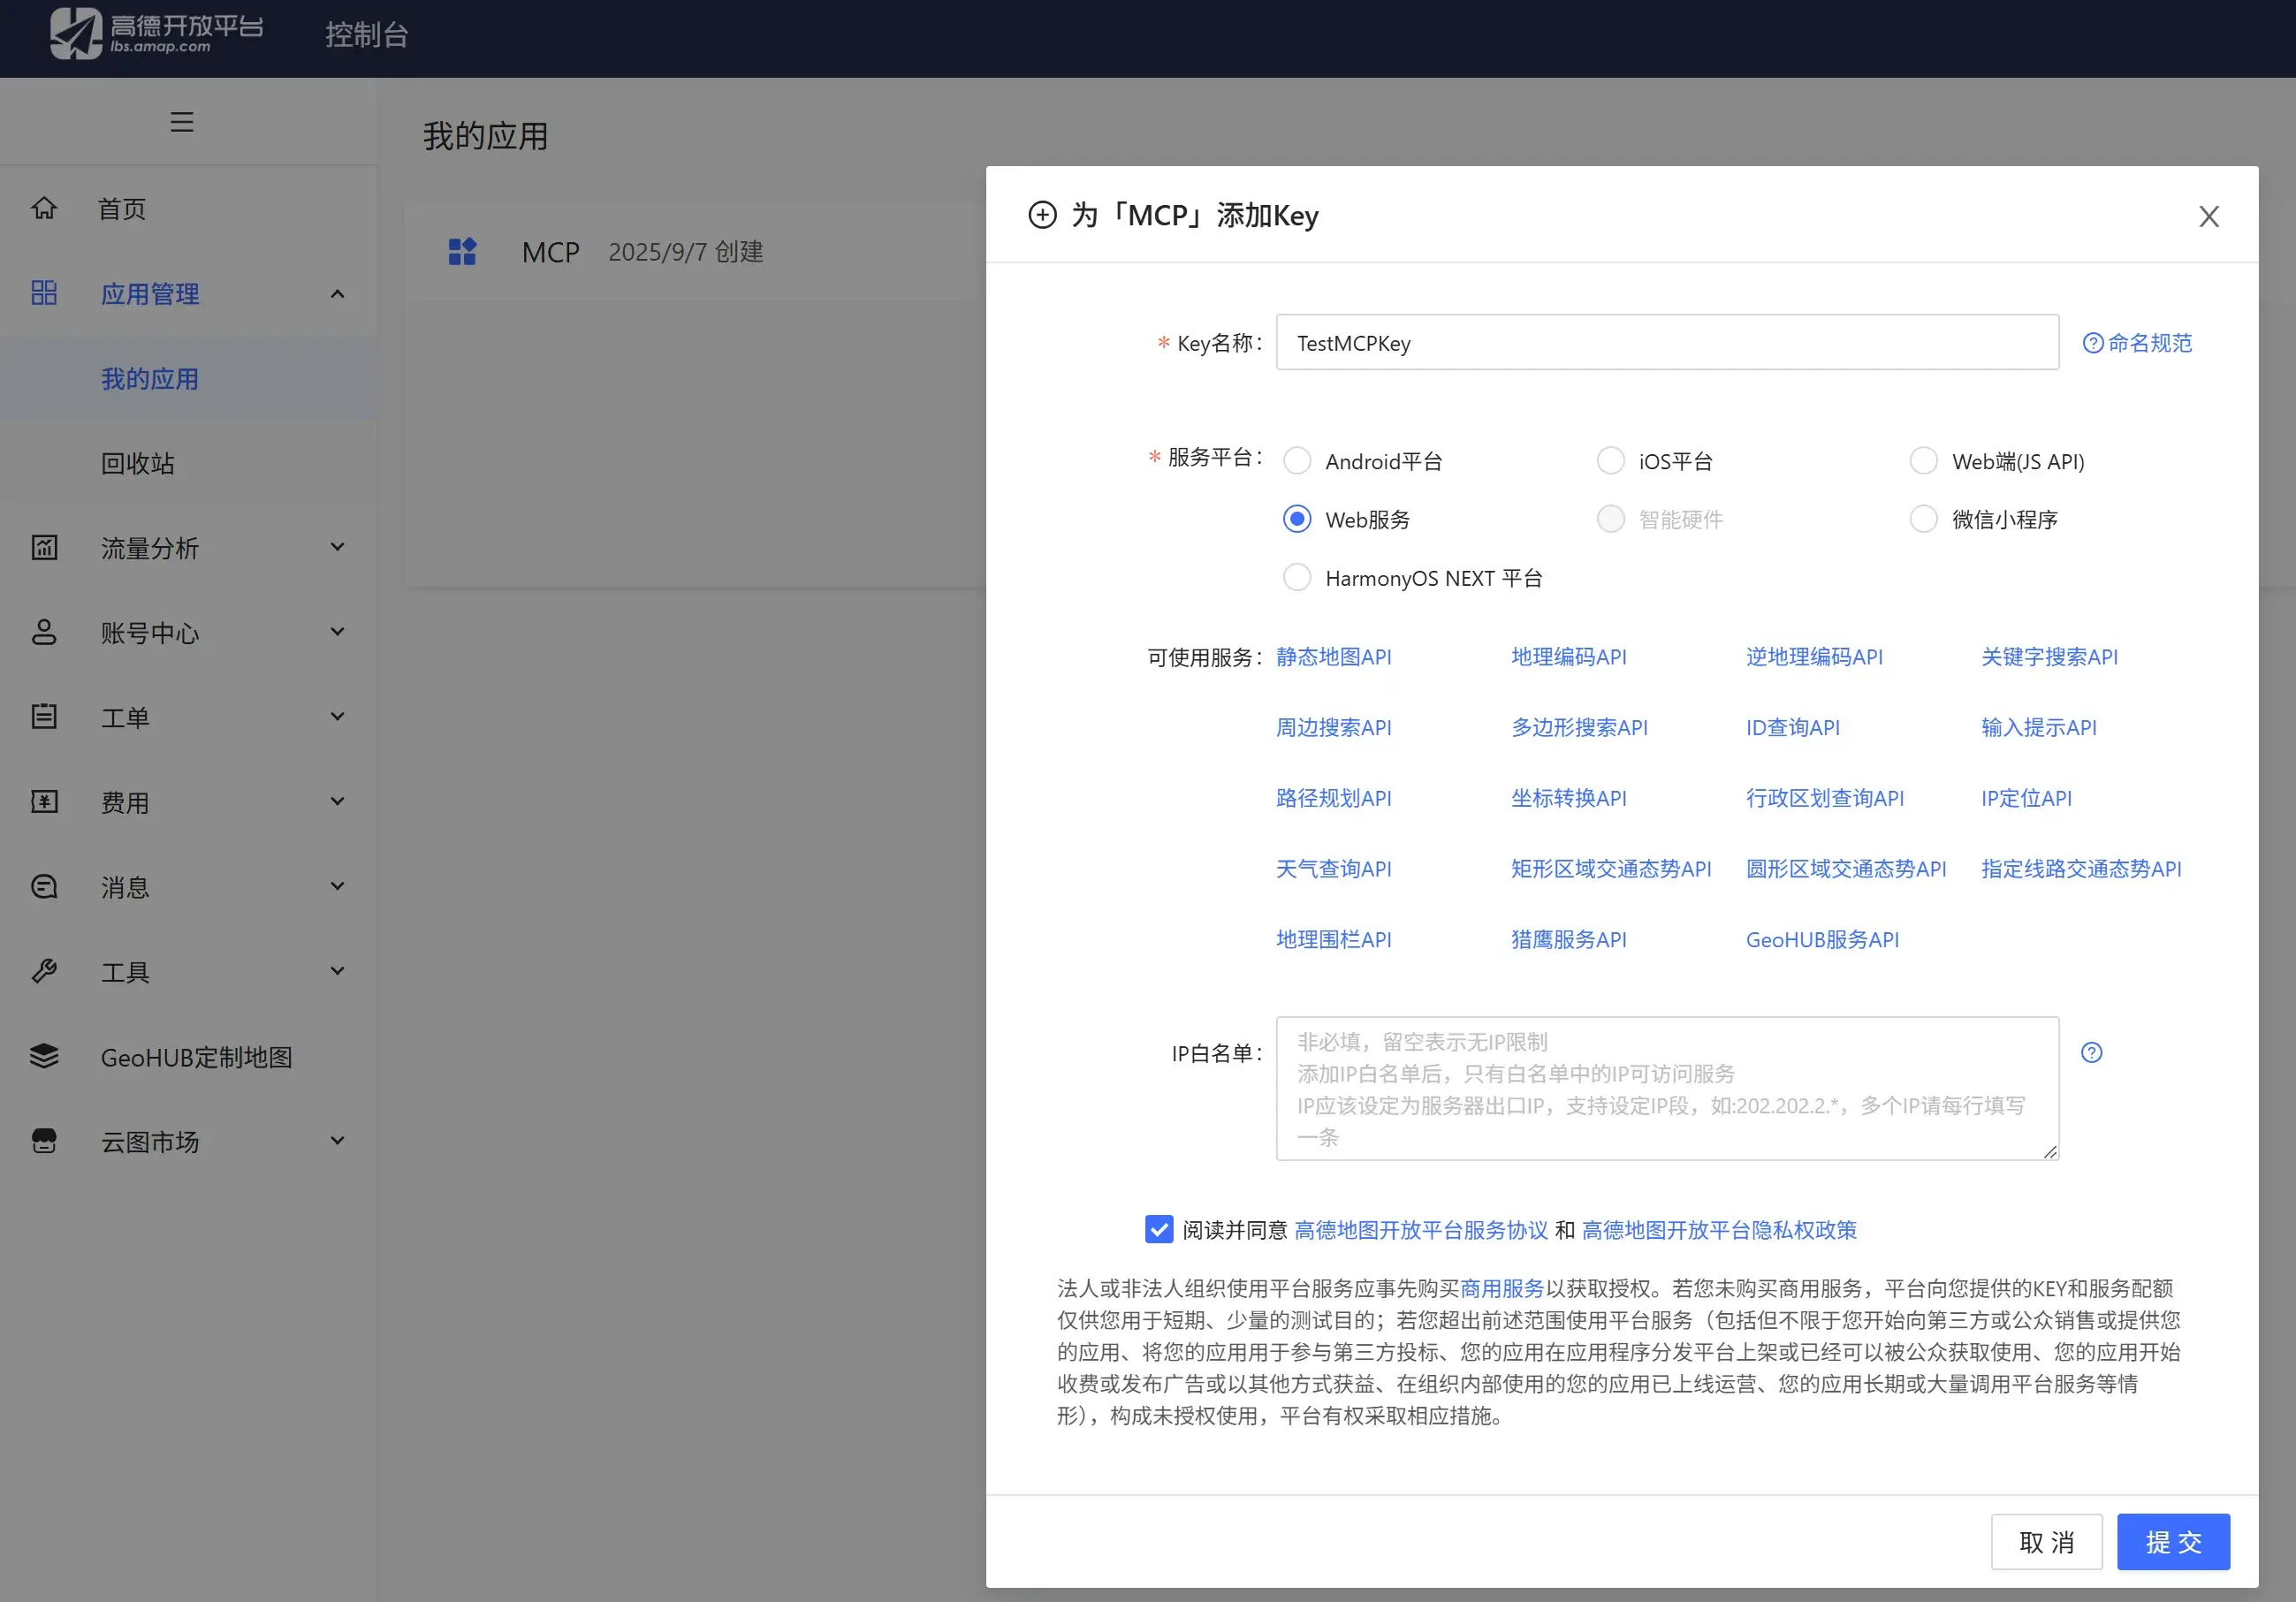Open 高德地图开放平台服务协议 link
Image resolution: width=2296 pixels, height=1602 pixels.
[x=1421, y=1230]
